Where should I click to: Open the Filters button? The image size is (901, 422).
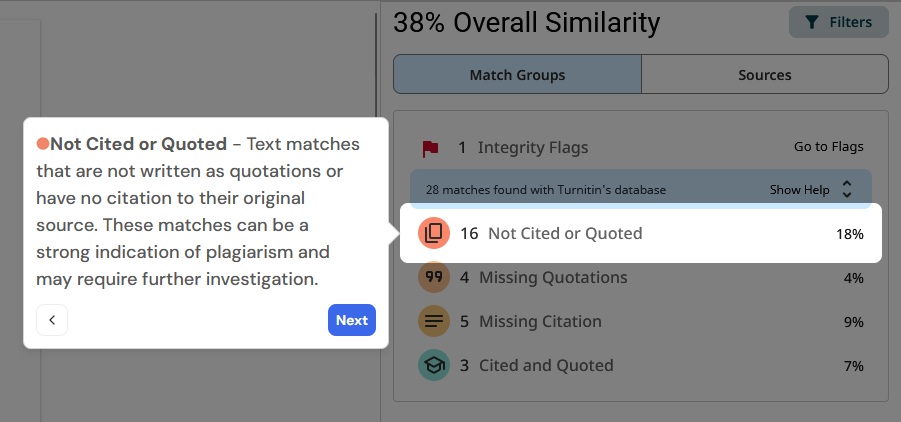(839, 22)
